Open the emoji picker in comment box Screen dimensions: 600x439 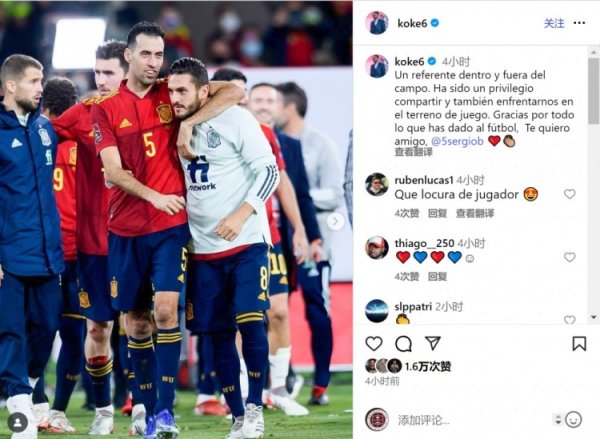573,419
